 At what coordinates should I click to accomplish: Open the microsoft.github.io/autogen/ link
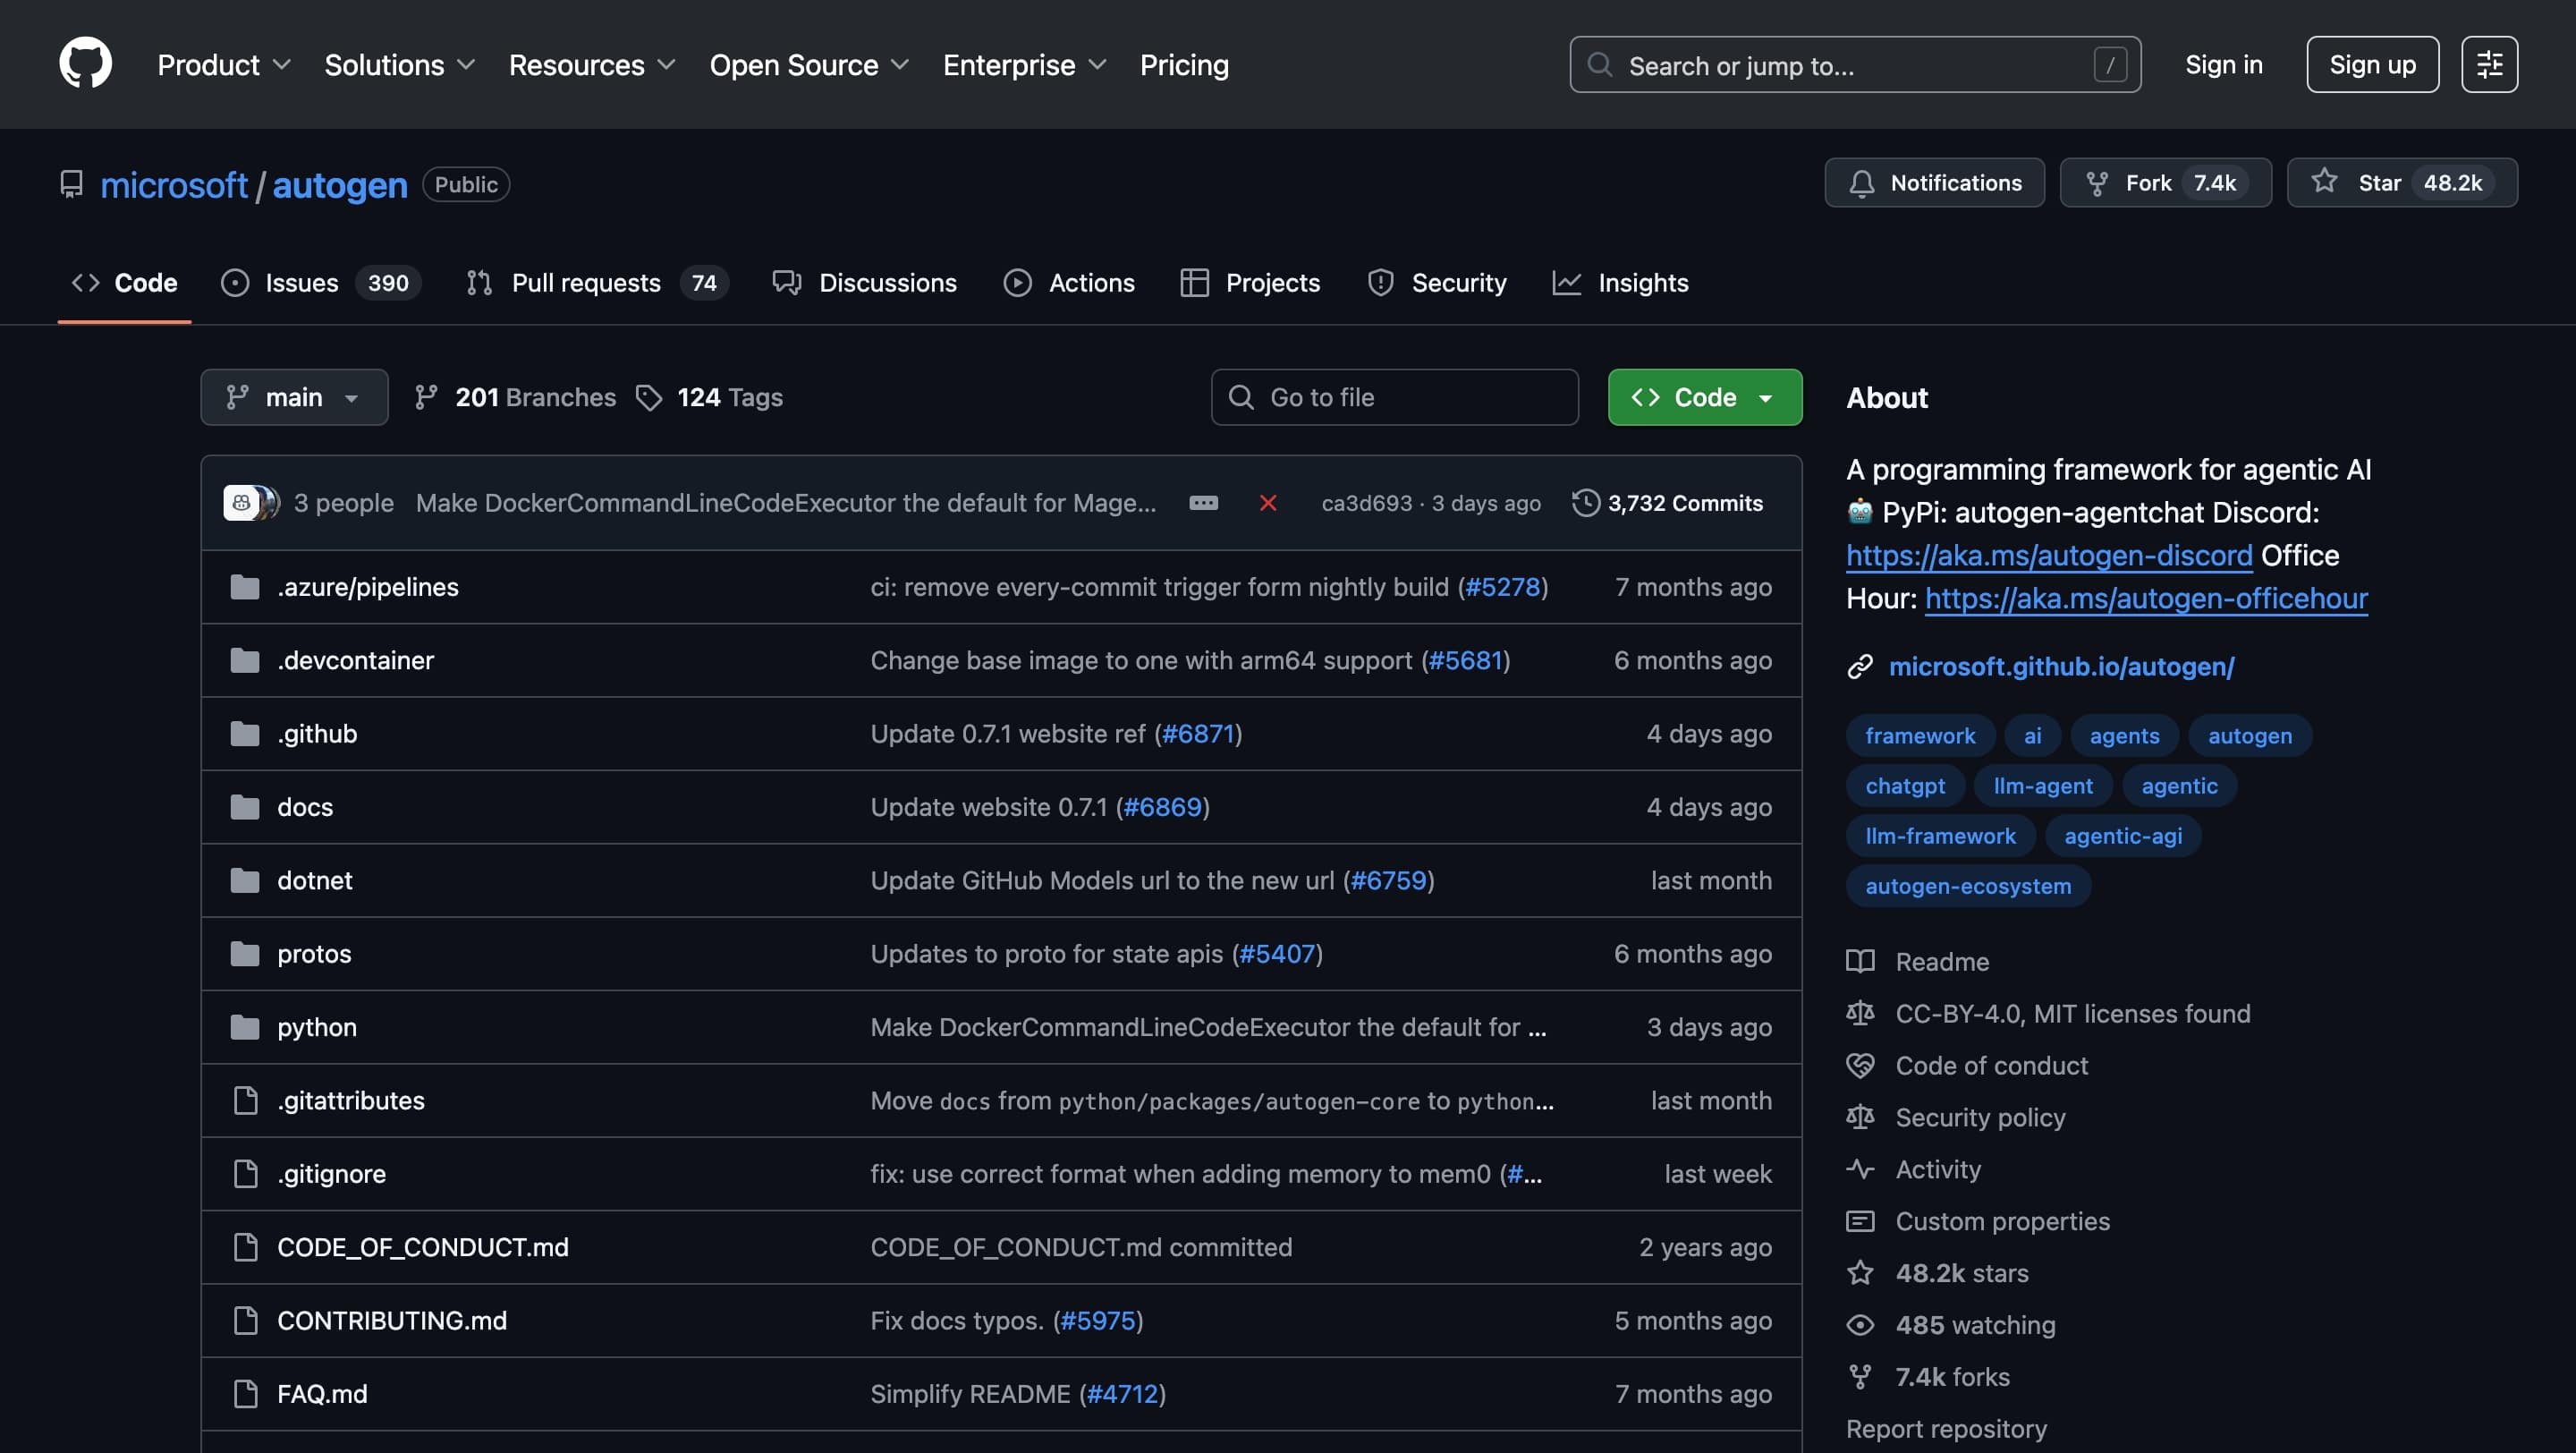pyautogui.click(x=2063, y=666)
